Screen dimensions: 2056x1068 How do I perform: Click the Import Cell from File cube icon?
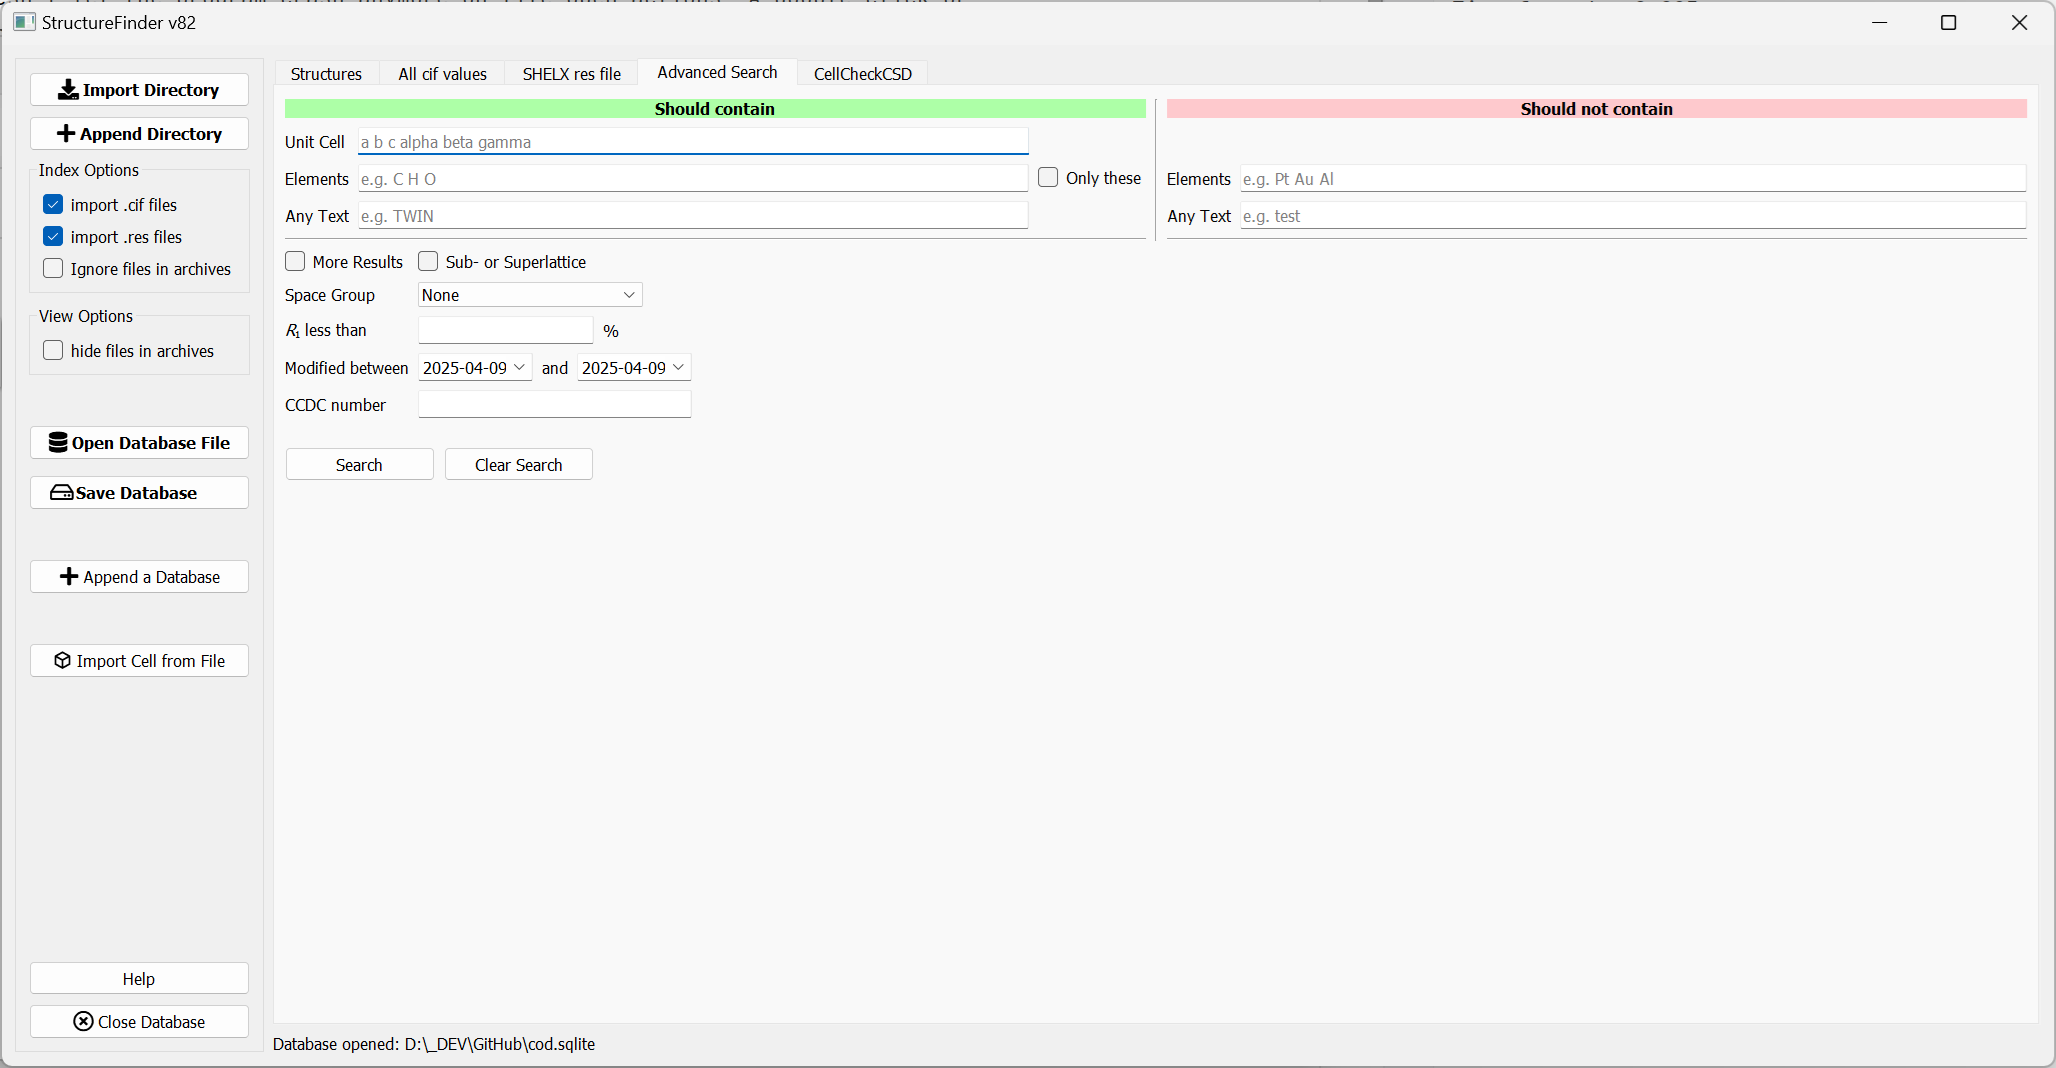62,661
